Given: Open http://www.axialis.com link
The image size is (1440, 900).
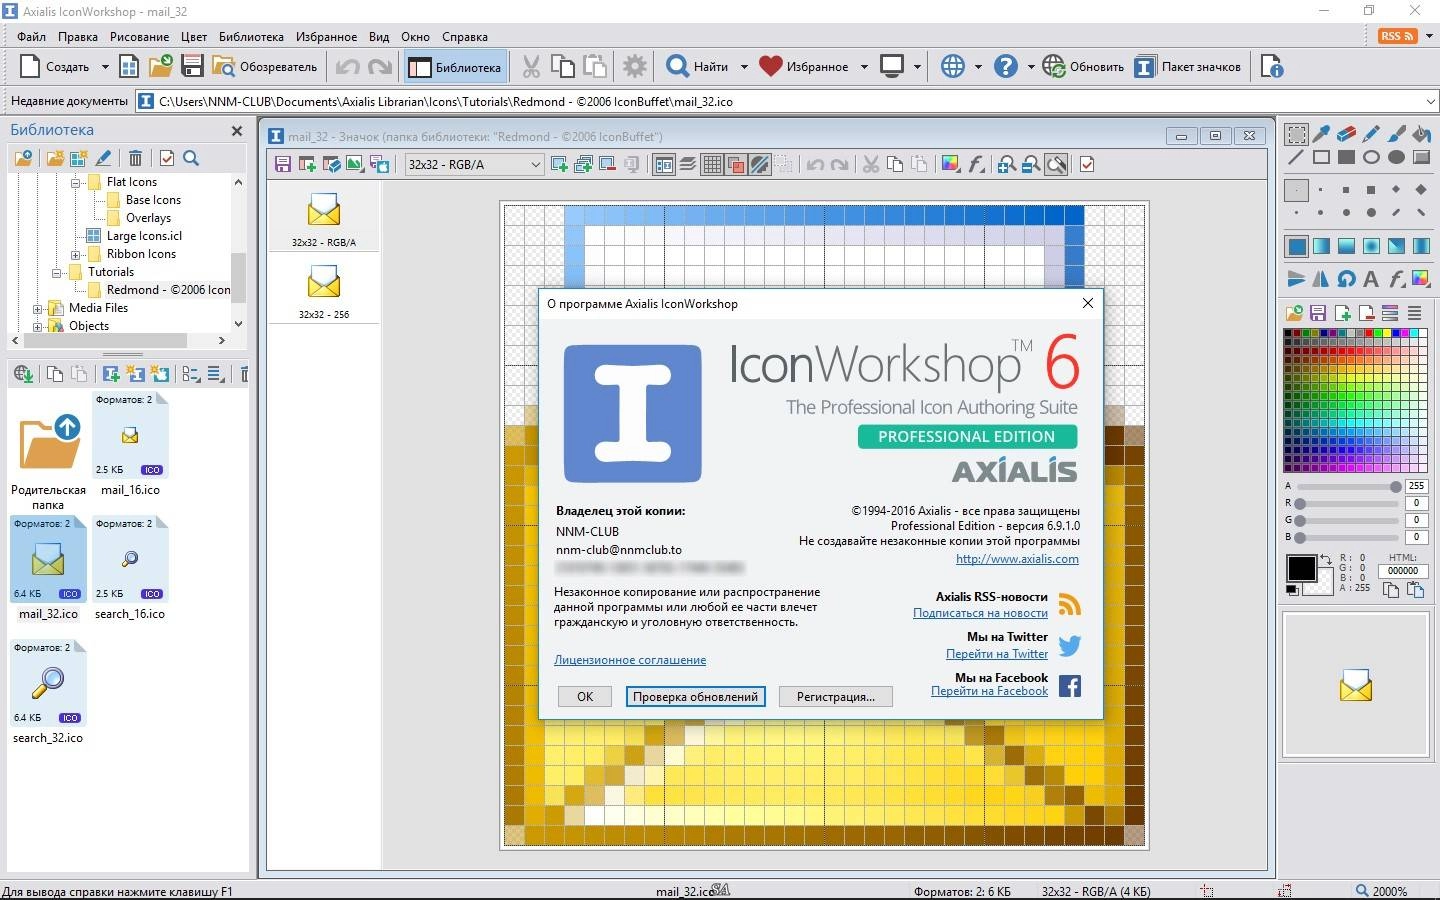Looking at the screenshot, I should click(x=1017, y=559).
